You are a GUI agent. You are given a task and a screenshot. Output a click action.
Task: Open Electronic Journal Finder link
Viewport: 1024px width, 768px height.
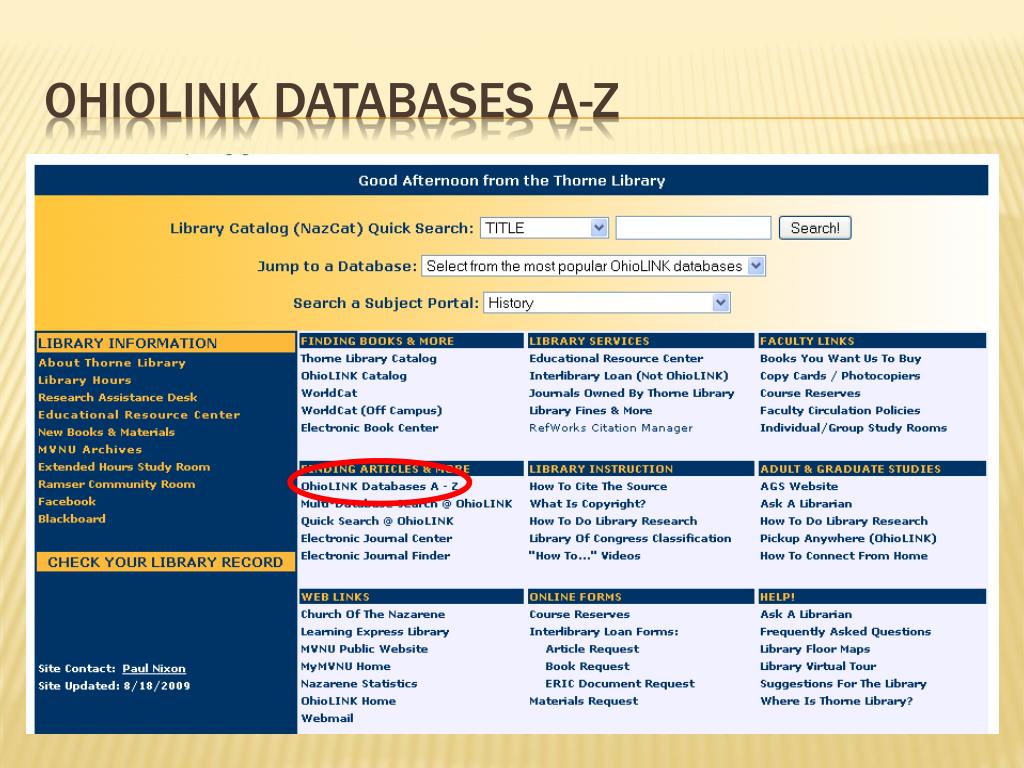coord(375,556)
